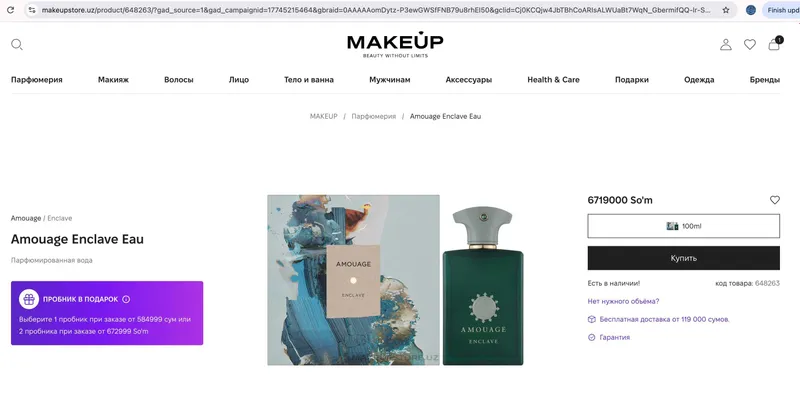Click the Парфюмированная вода subtitle text
Screen dimensions: 800x417
pyautogui.click(x=52, y=260)
